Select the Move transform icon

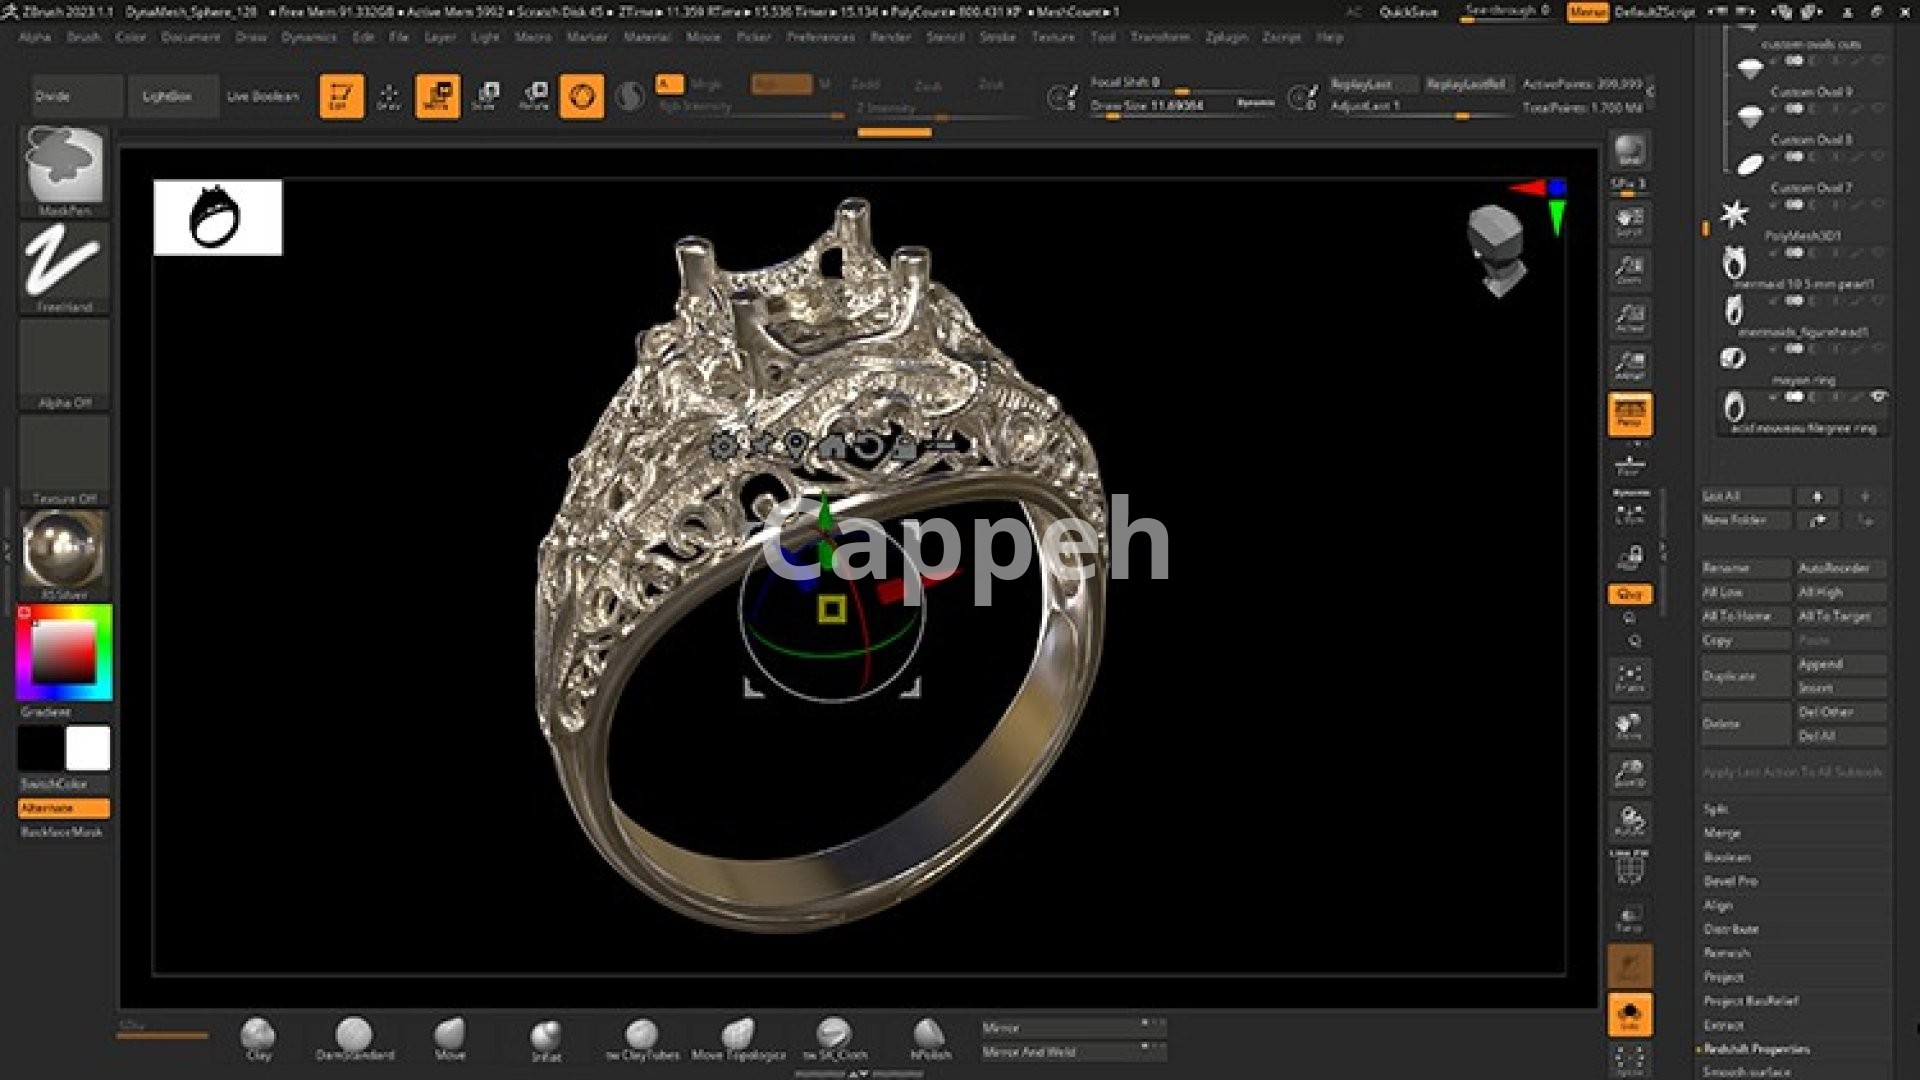tap(437, 96)
